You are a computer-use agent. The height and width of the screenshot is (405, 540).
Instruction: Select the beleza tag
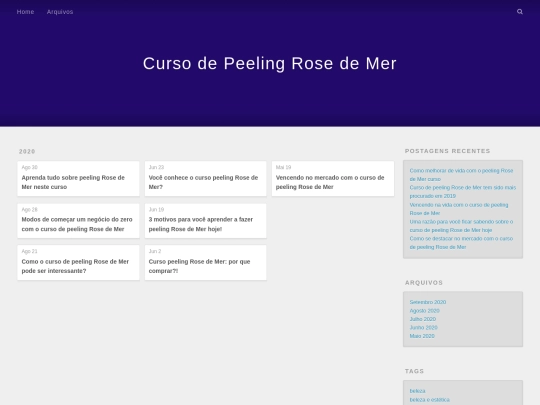coord(417,391)
